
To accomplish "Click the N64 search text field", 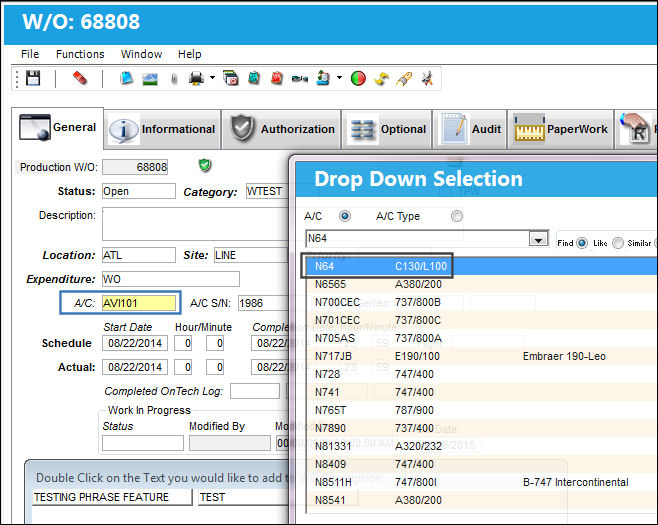I will 417,239.
